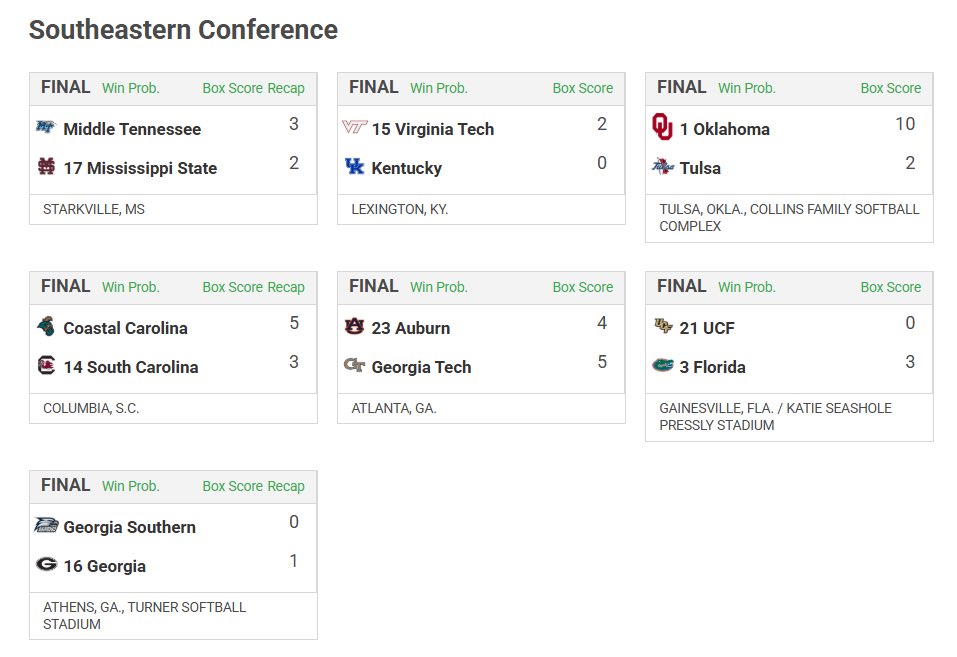Click the Oklahoma OU logo

click(x=662, y=126)
